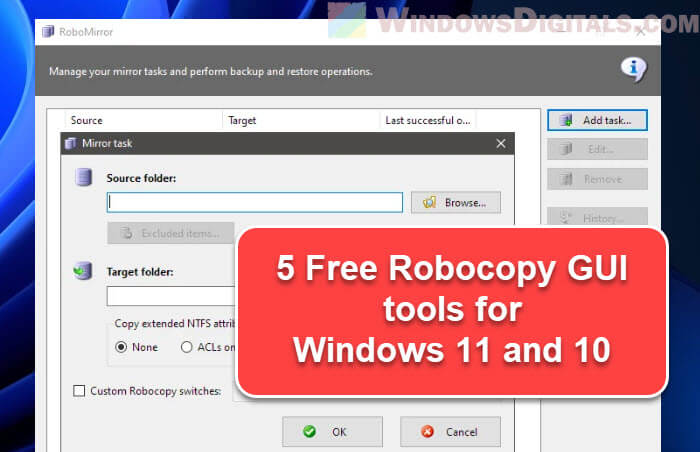The width and height of the screenshot is (700, 452).
Task: Open the Excluded items... dialog
Action: [x=171, y=233]
